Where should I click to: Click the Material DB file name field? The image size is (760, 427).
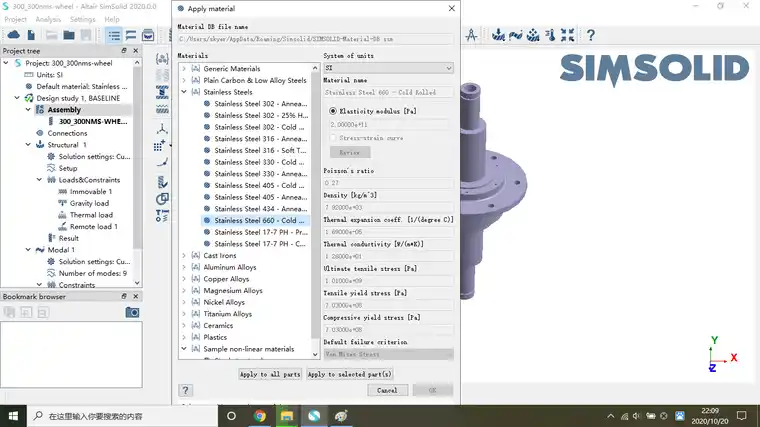[x=316, y=39]
